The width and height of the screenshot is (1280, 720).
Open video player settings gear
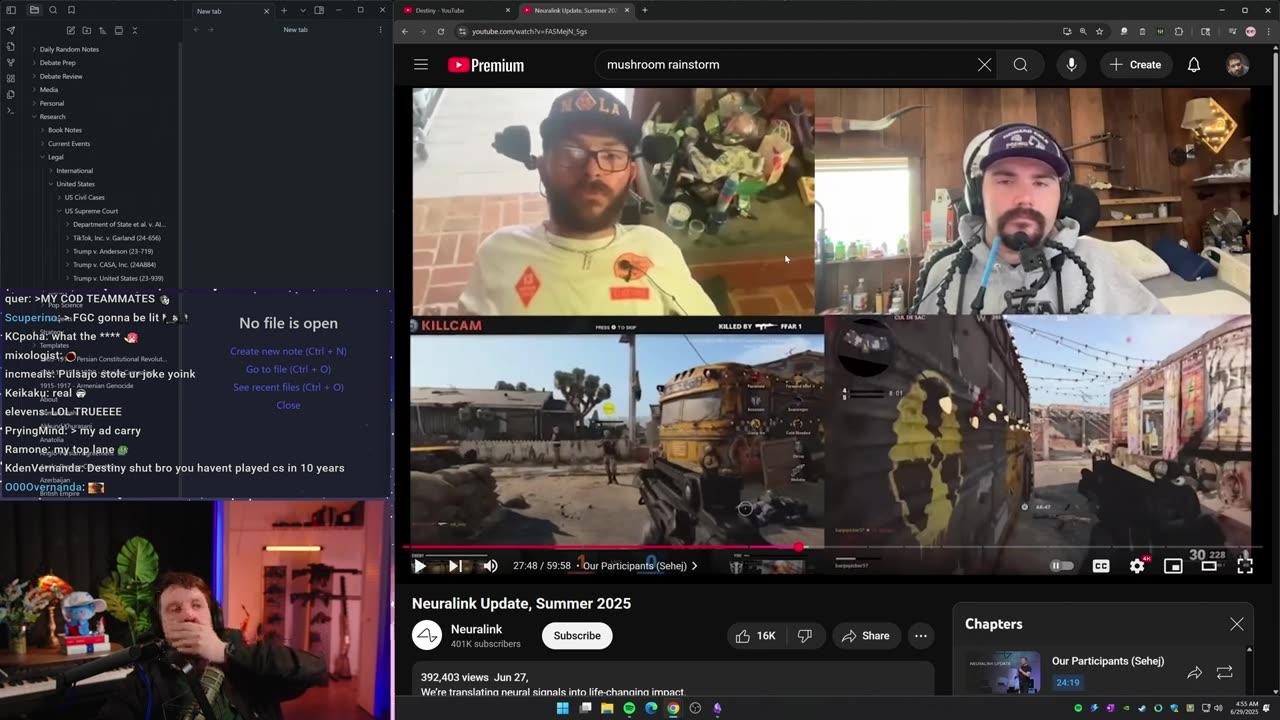tap(1137, 566)
